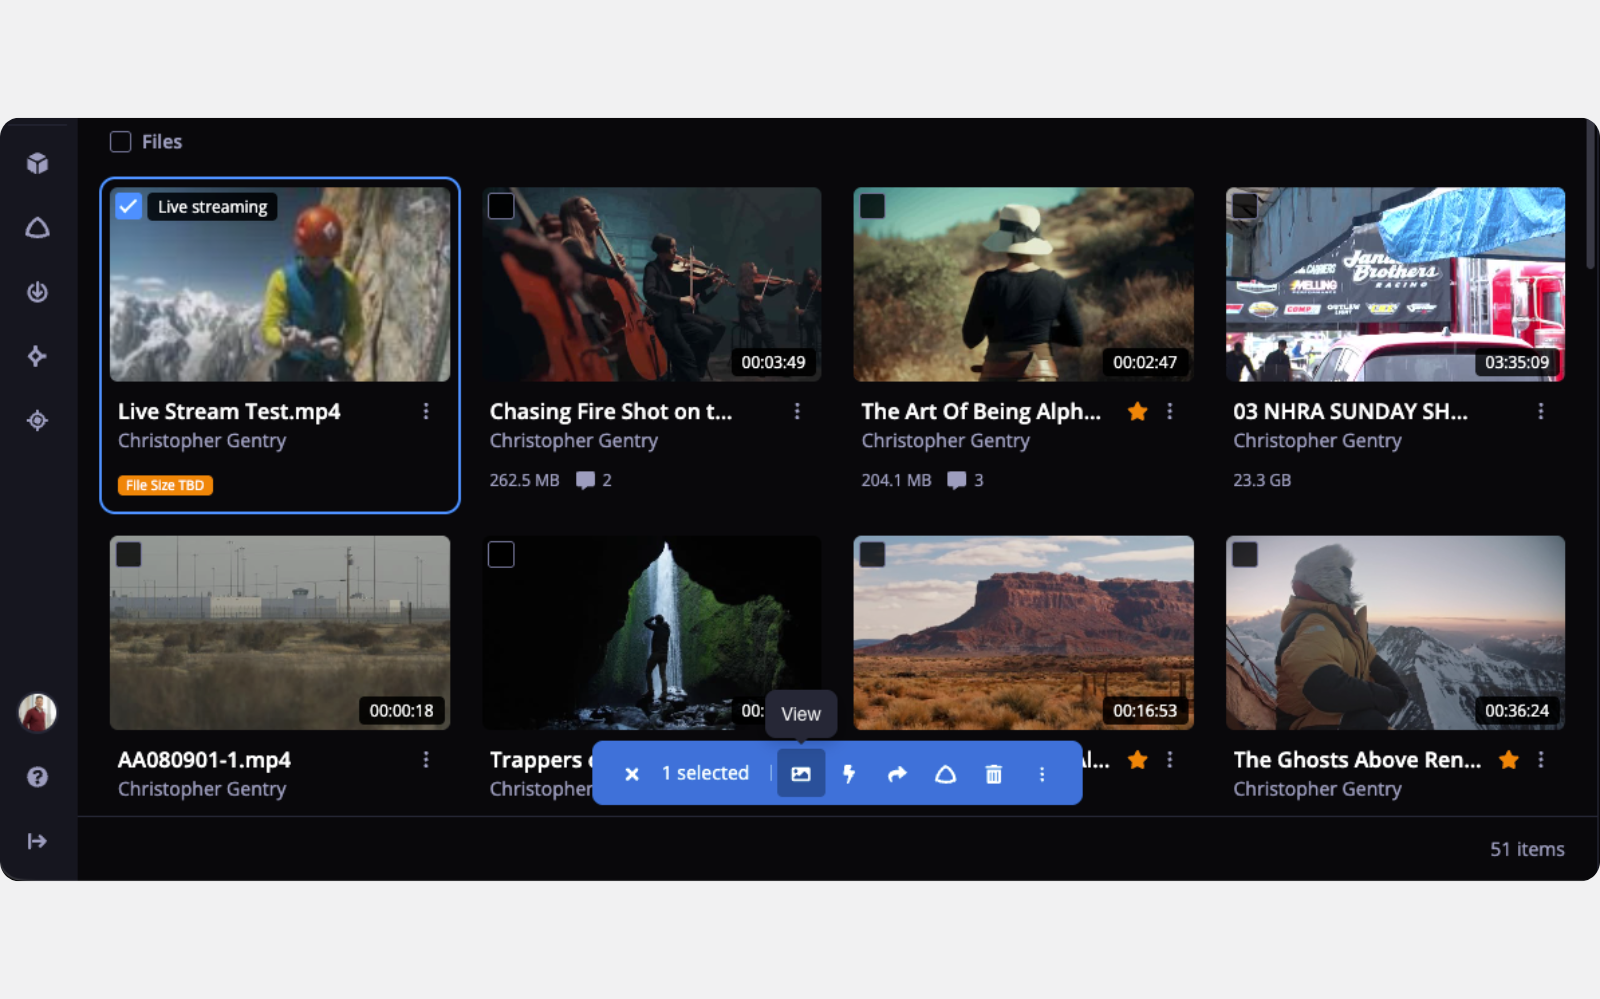The width and height of the screenshot is (1600, 999).
Task: Open the Chasing Fire Shot title link
Action: 611,411
